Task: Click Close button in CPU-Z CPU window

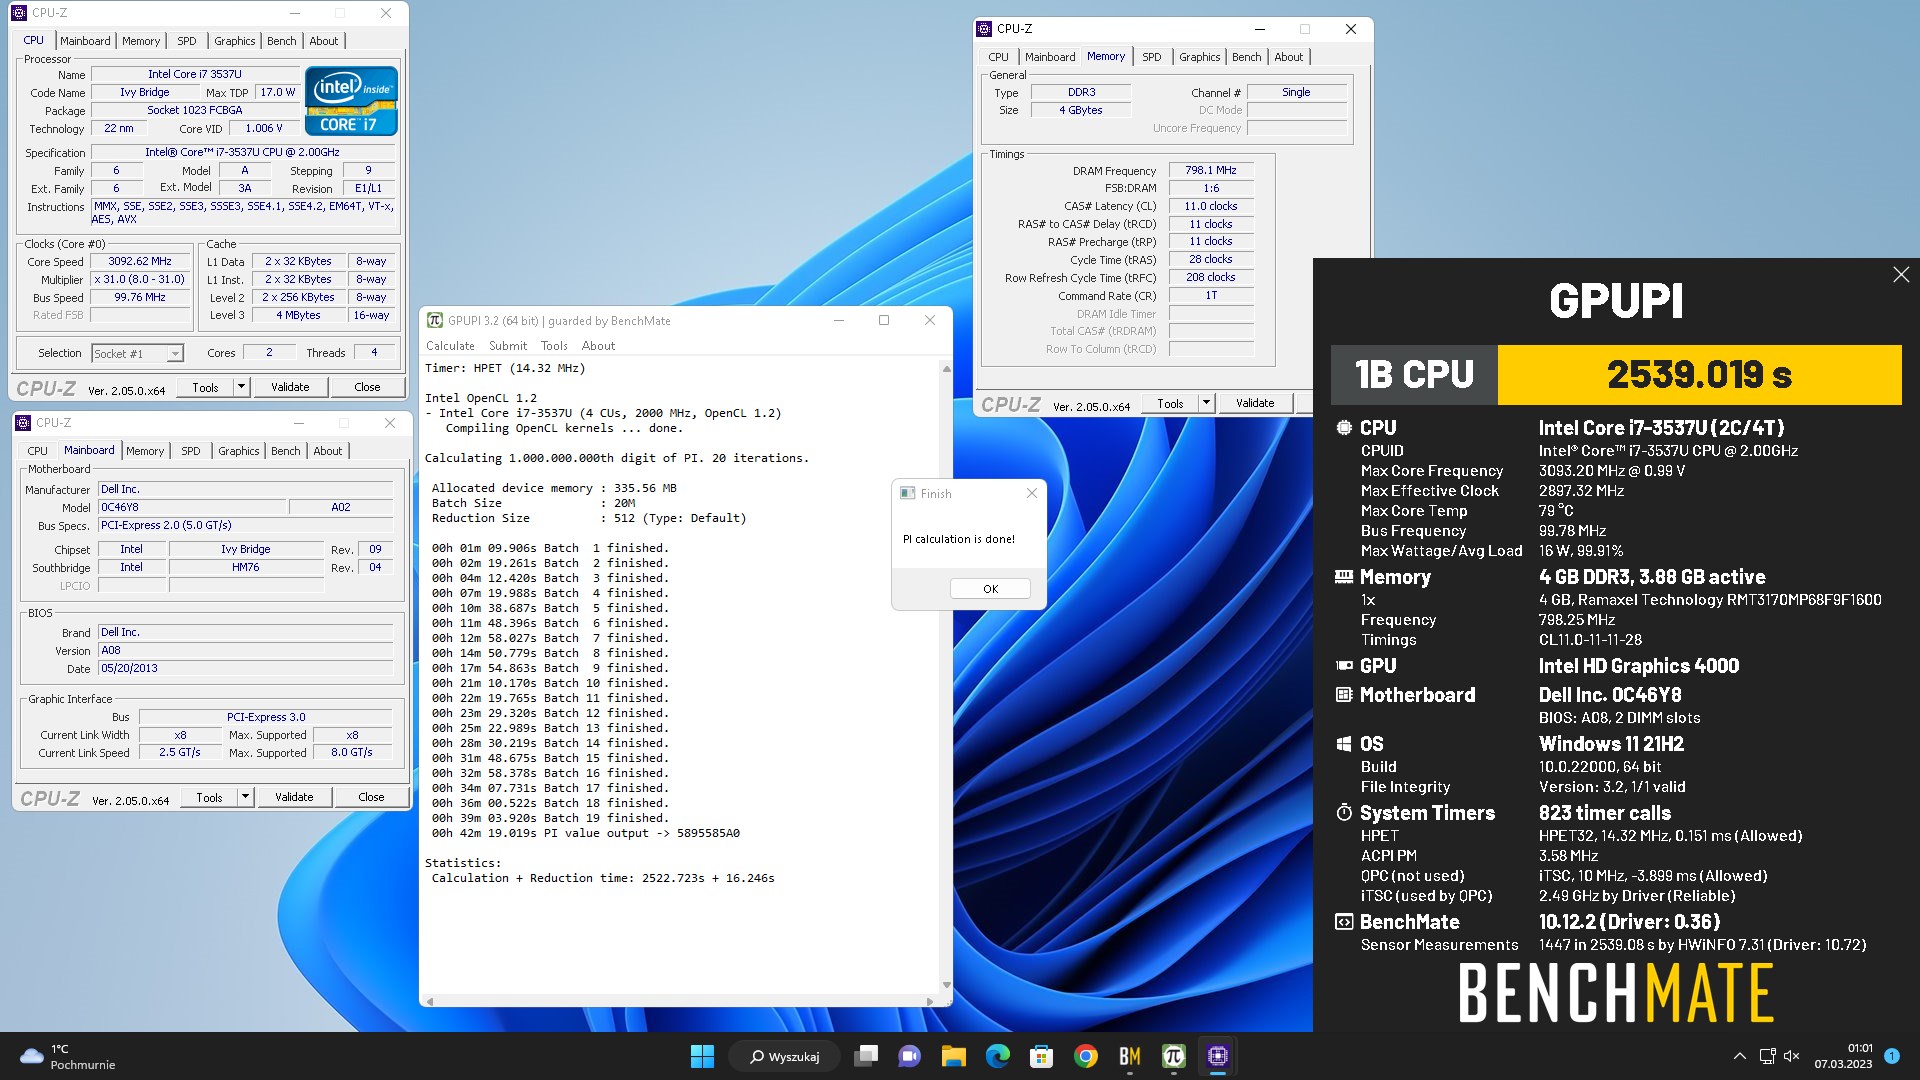Action: tap(367, 387)
